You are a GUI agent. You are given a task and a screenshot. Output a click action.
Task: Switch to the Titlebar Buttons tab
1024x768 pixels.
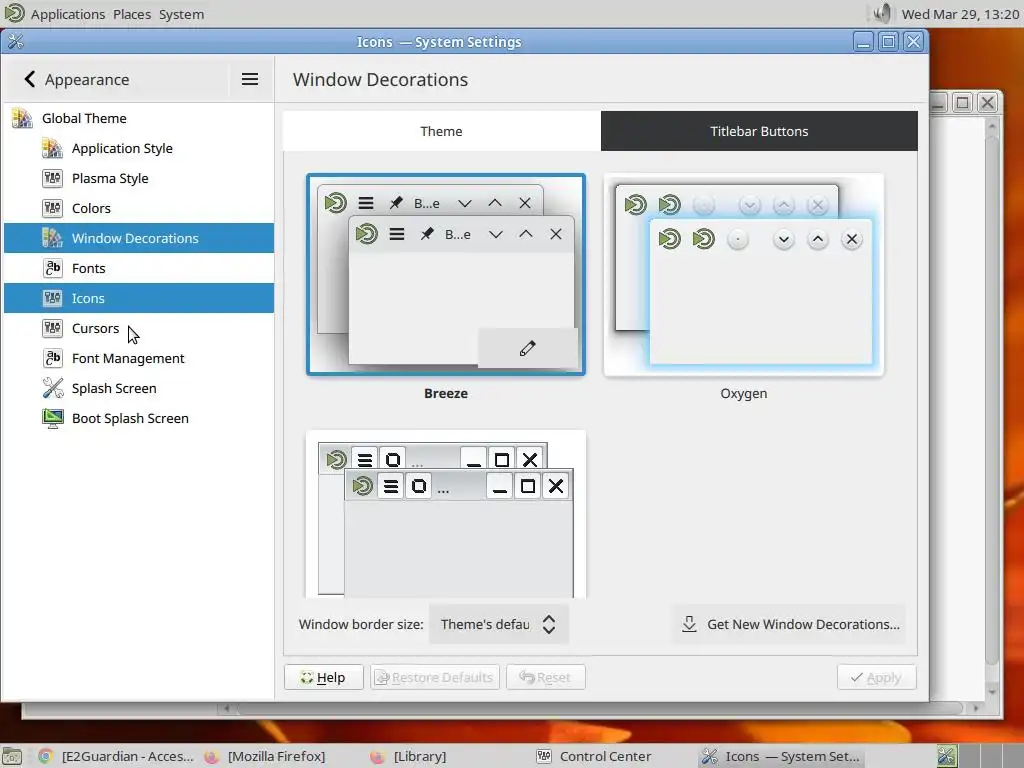pos(759,131)
